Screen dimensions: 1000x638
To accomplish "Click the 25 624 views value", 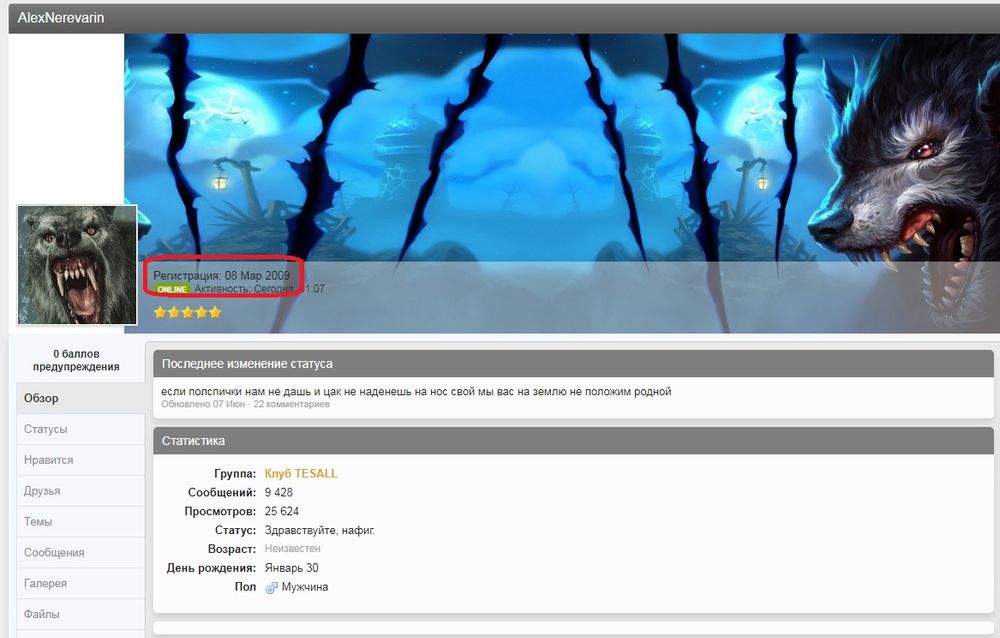I will tap(282, 511).
